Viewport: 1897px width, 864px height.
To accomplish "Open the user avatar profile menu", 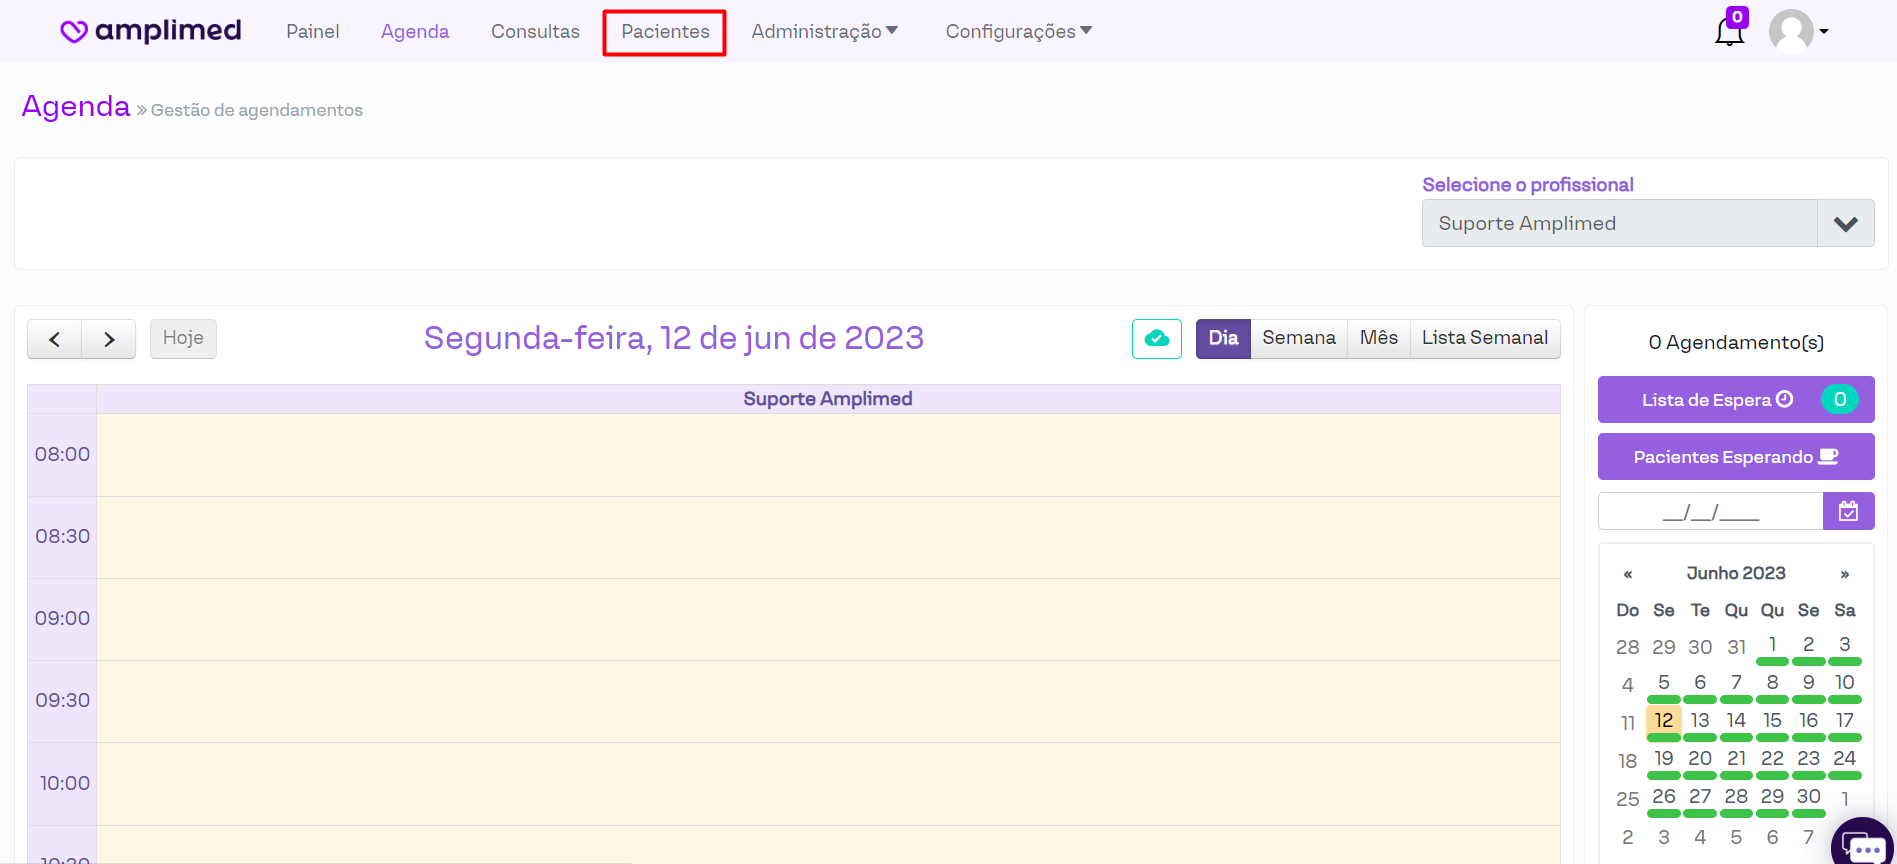I will coord(1797,31).
